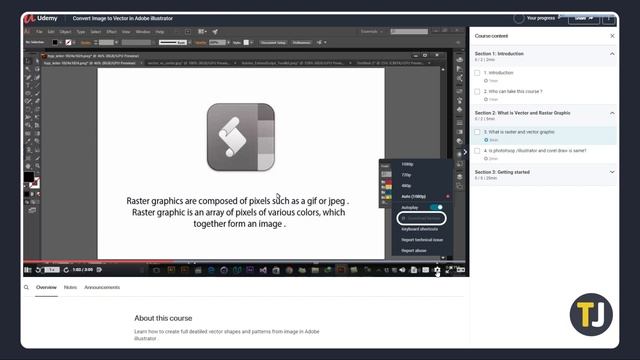Click Visual Studio icon in recorded taskbar
Image resolution: width=640 pixels, height=360 pixels.
click(263, 270)
